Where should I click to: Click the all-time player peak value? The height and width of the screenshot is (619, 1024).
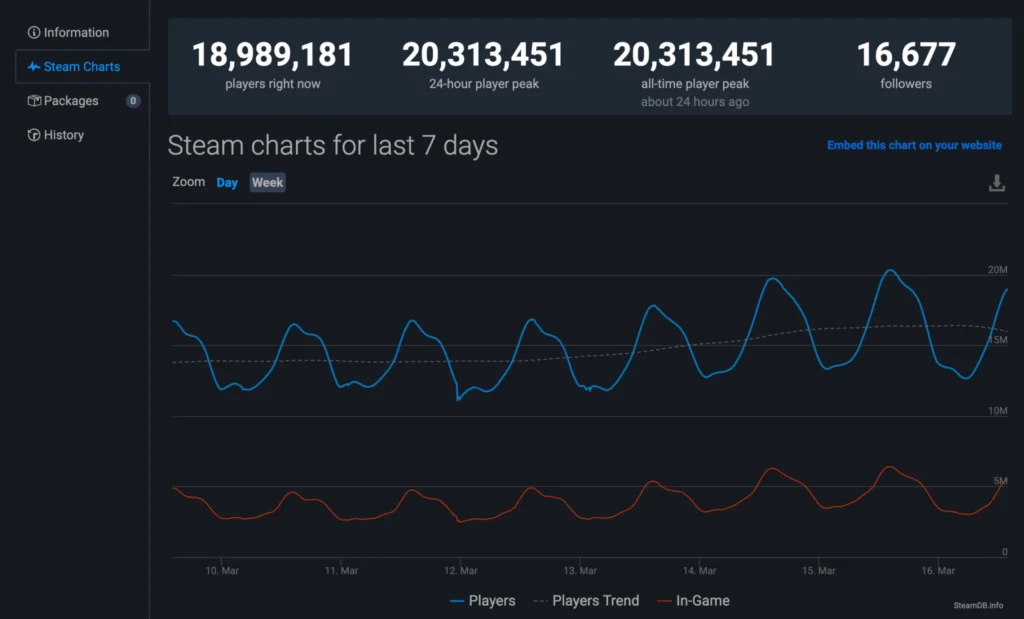tap(694, 55)
